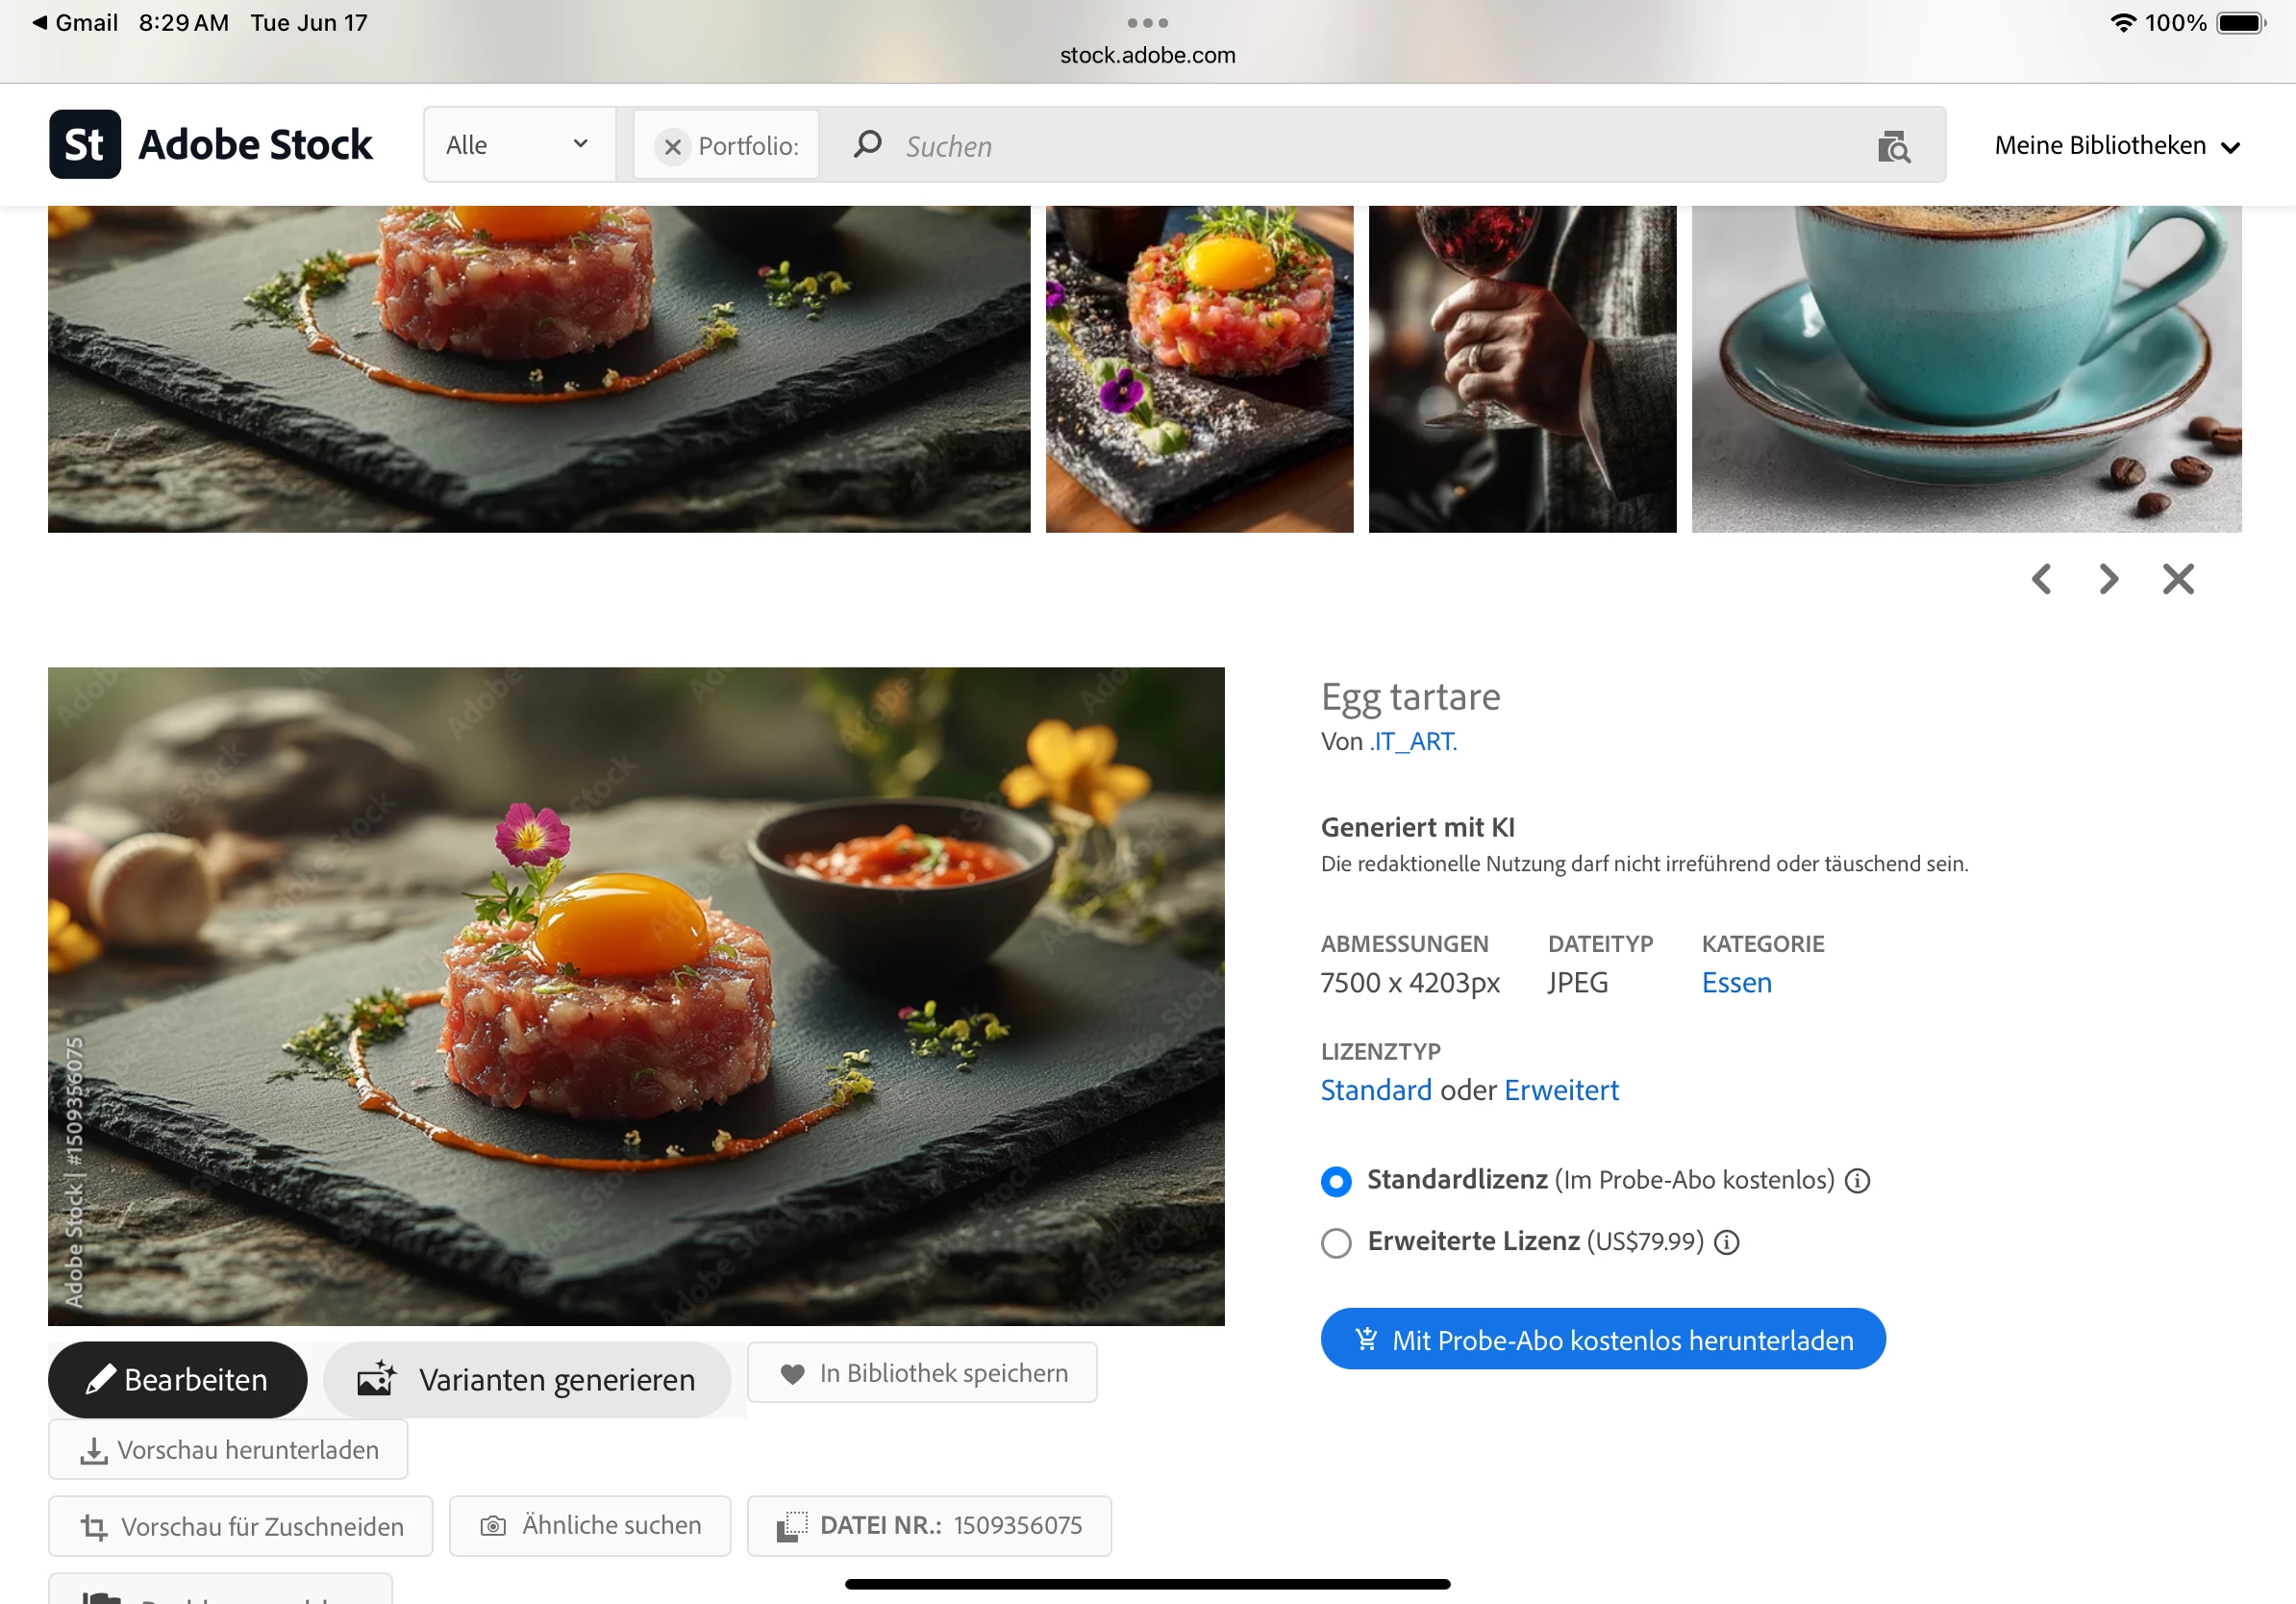This screenshot has height=1604, width=2296.
Task: Open the Essen category link
Action: [x=1736, y=983]
